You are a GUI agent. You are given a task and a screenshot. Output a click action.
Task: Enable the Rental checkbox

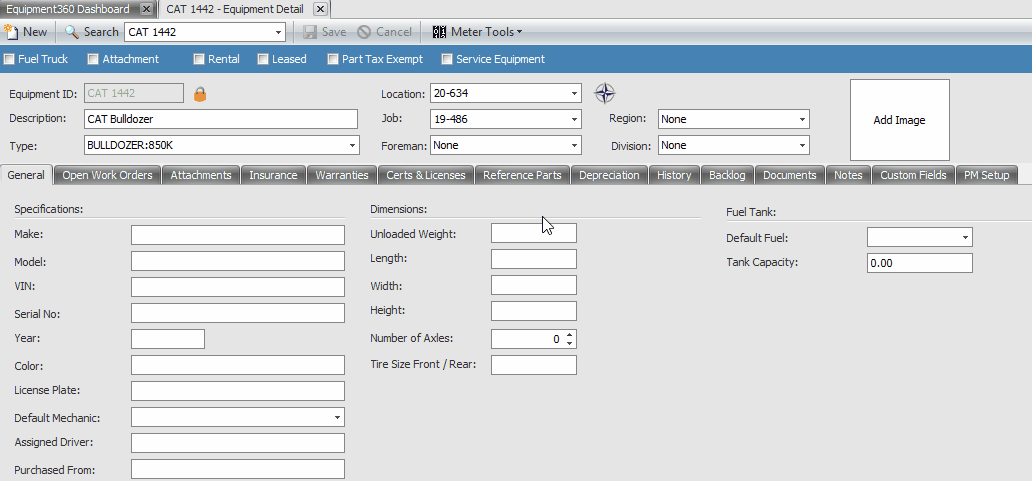(199, 59)
